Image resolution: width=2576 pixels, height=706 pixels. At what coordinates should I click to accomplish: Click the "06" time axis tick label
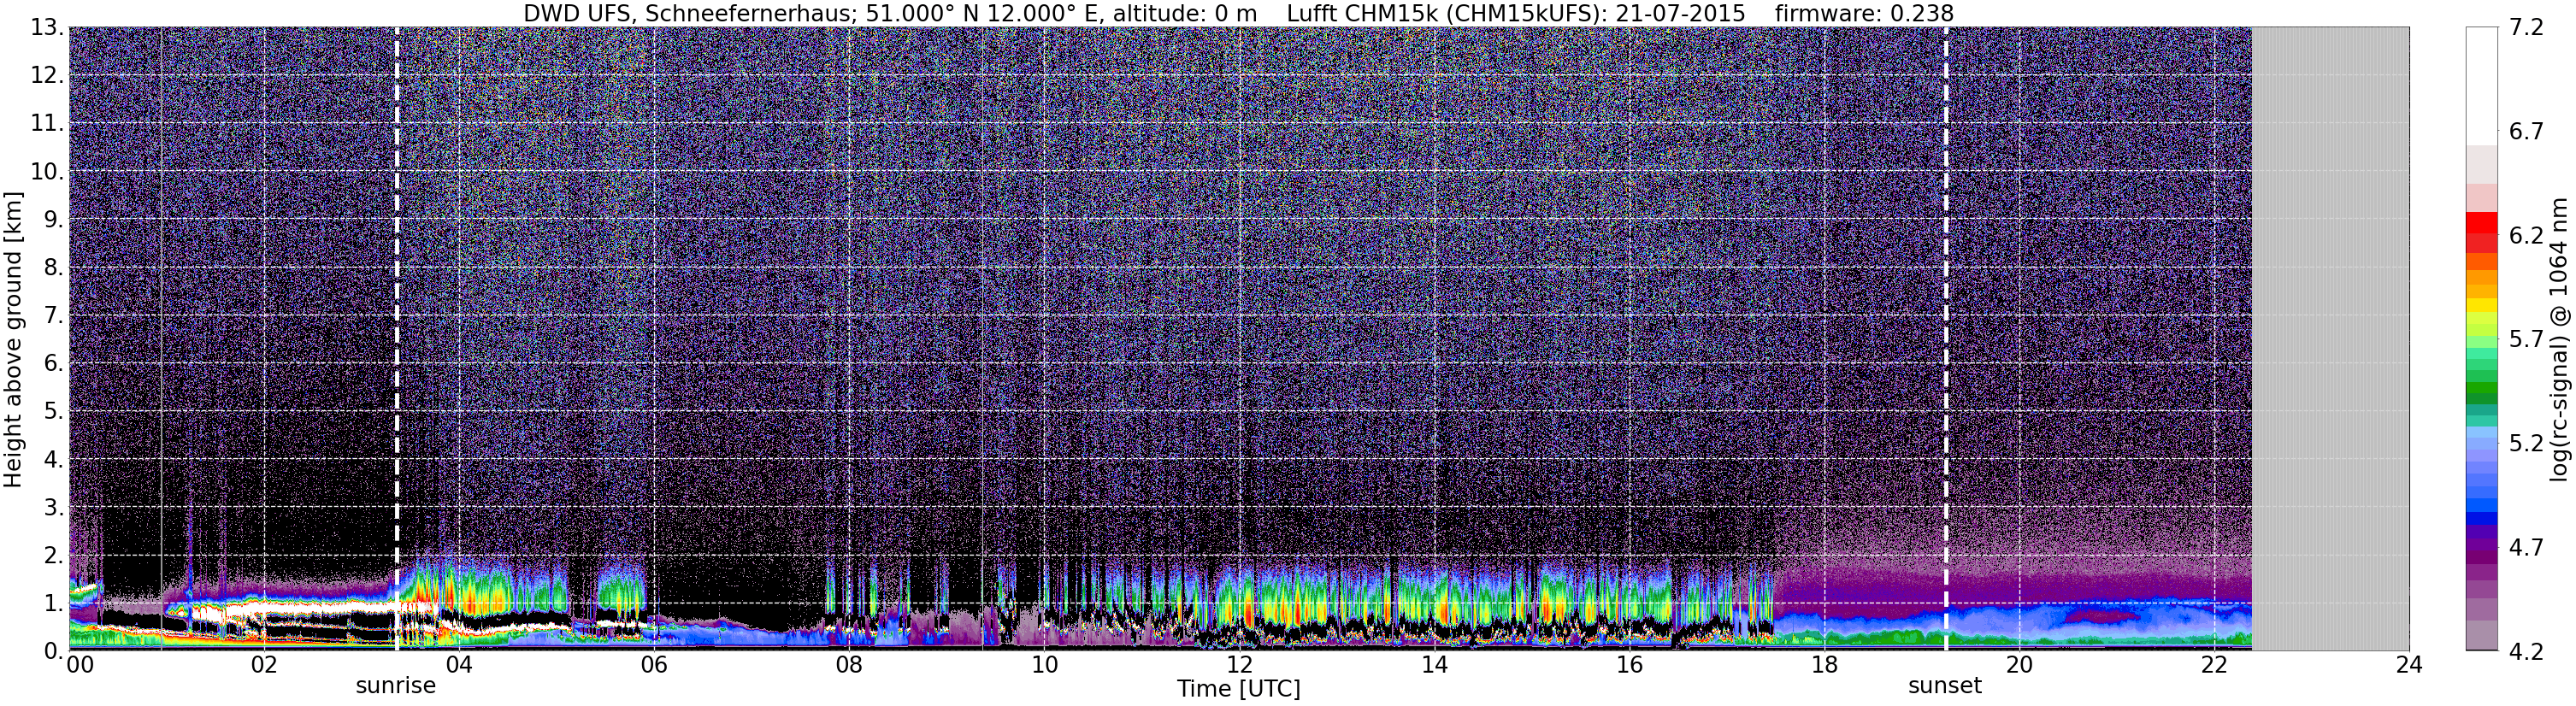(x=654, y=665)
